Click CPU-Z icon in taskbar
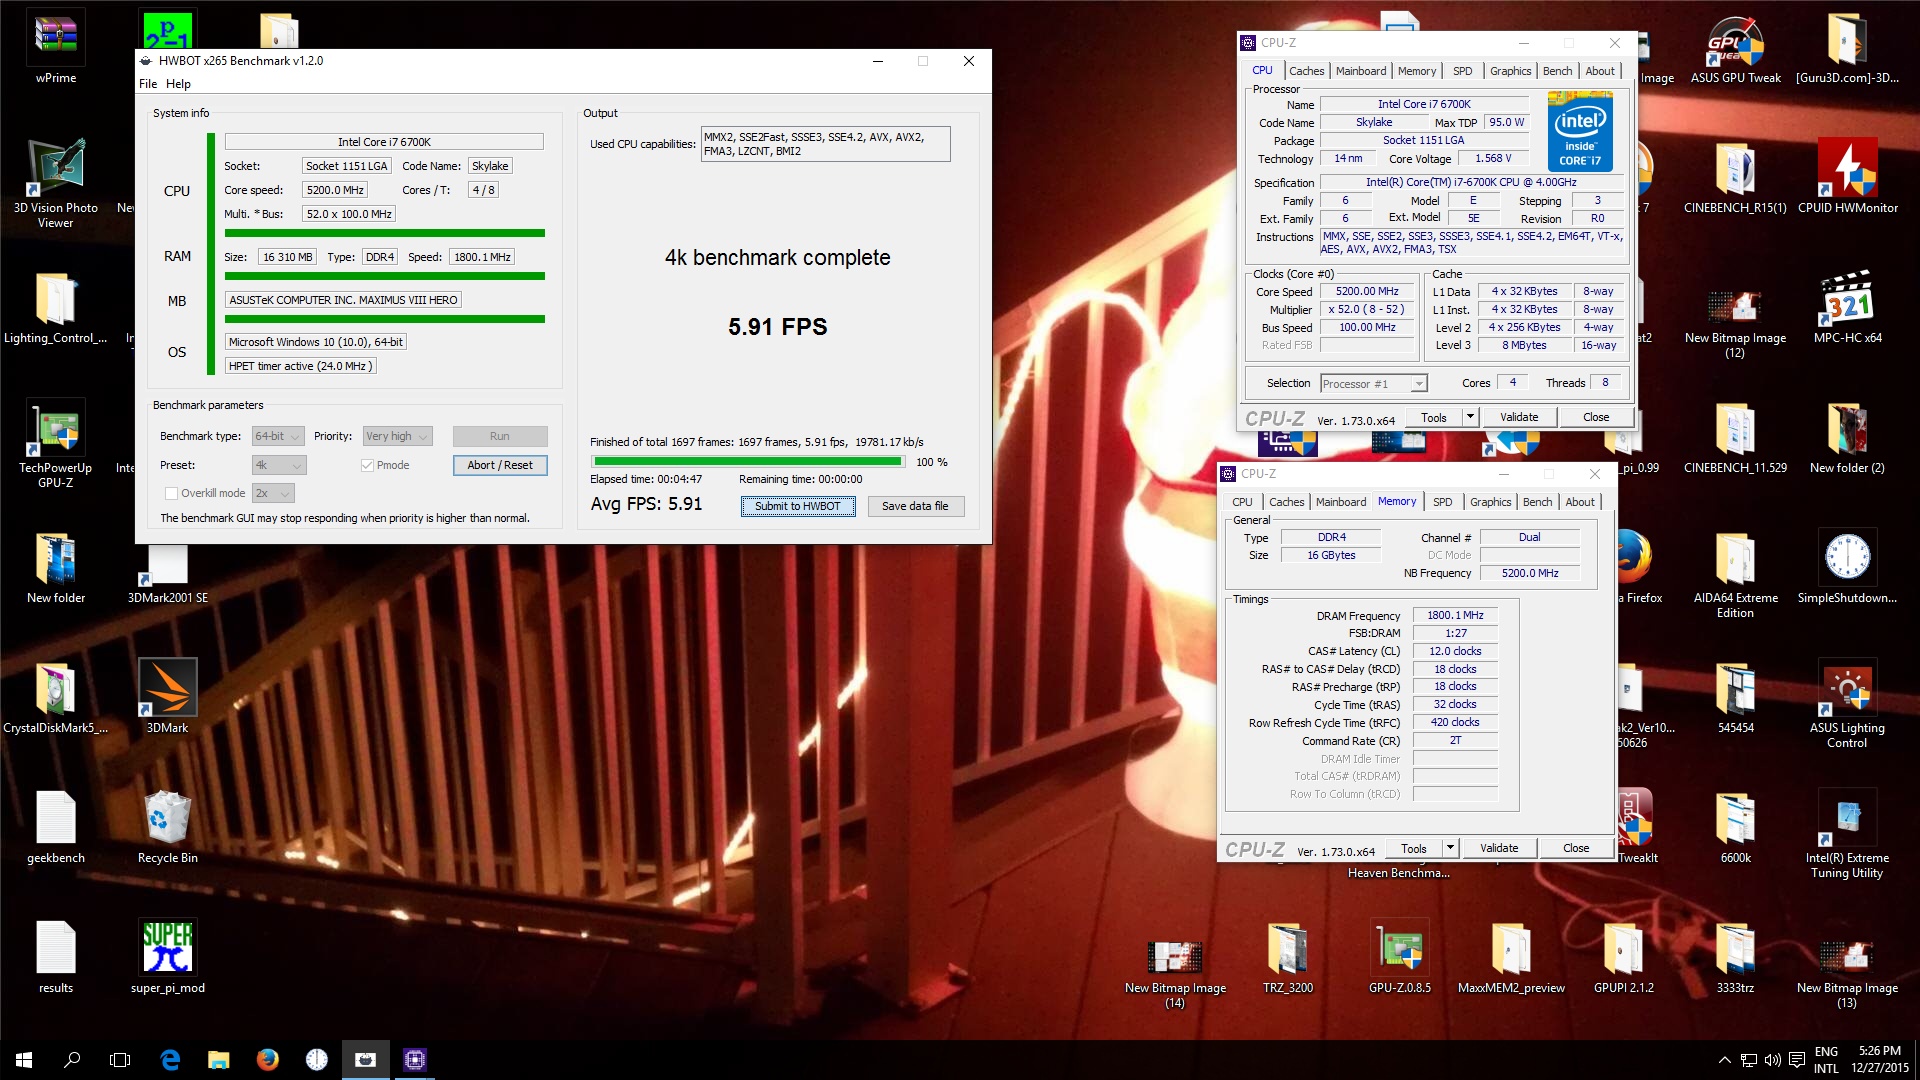 414,1060
